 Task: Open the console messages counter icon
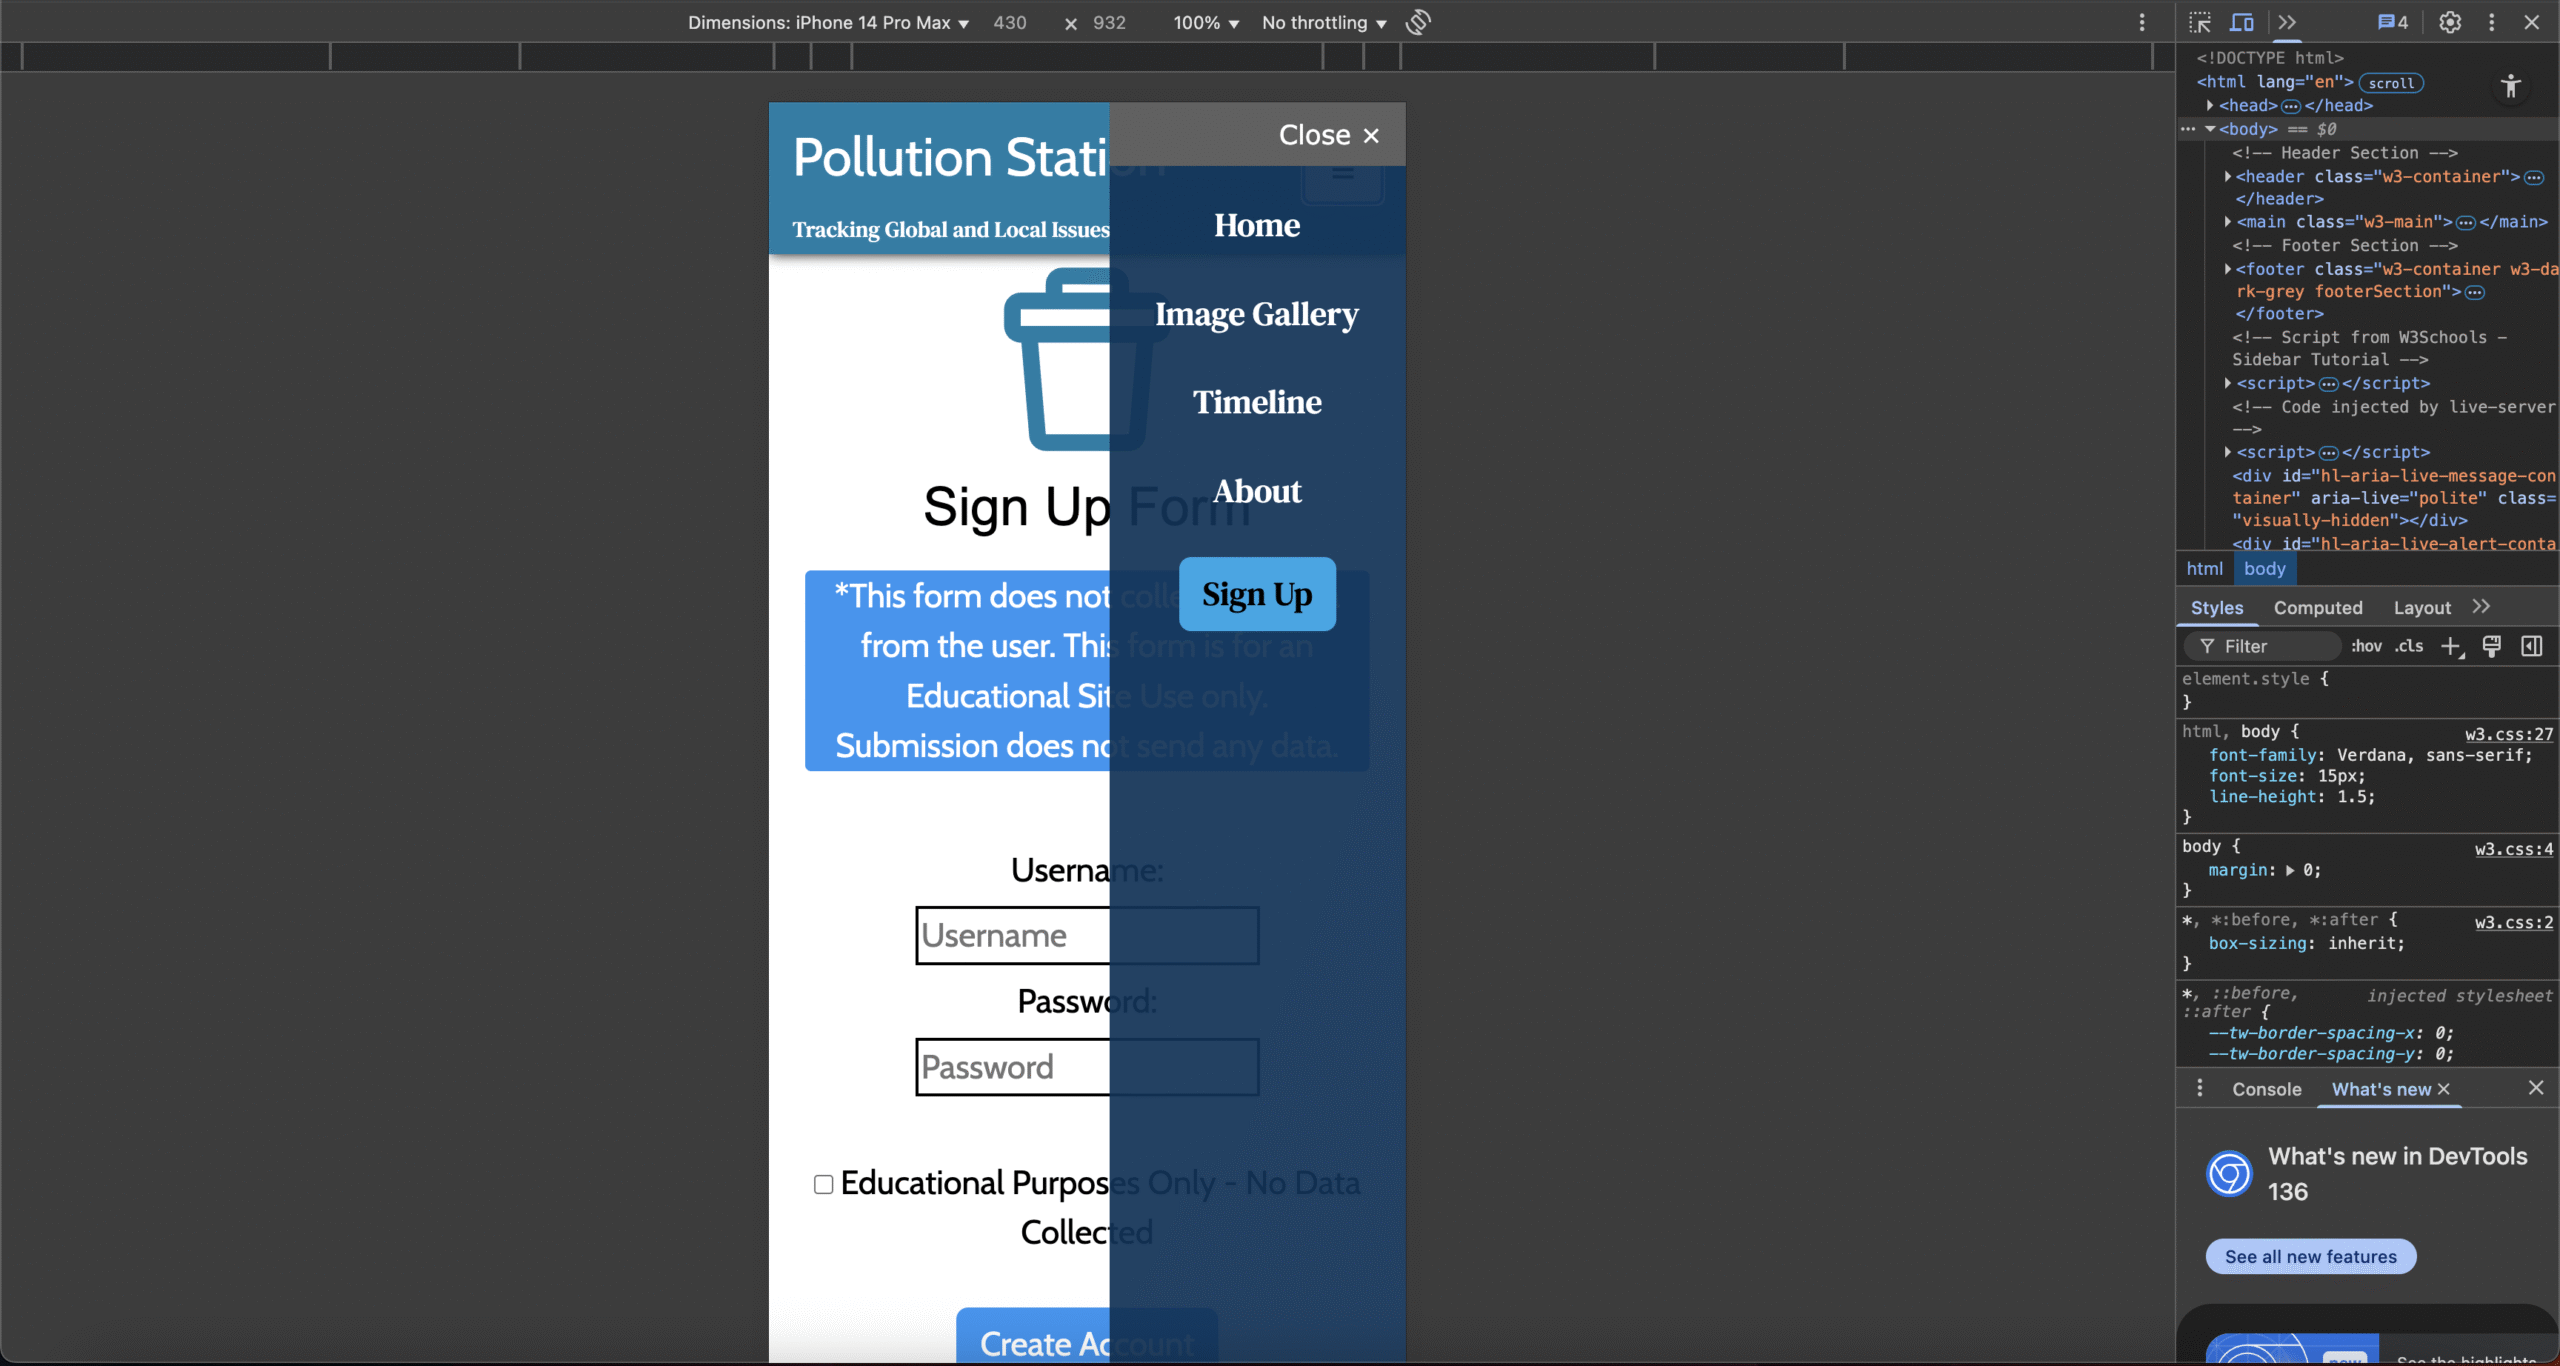2393,22
